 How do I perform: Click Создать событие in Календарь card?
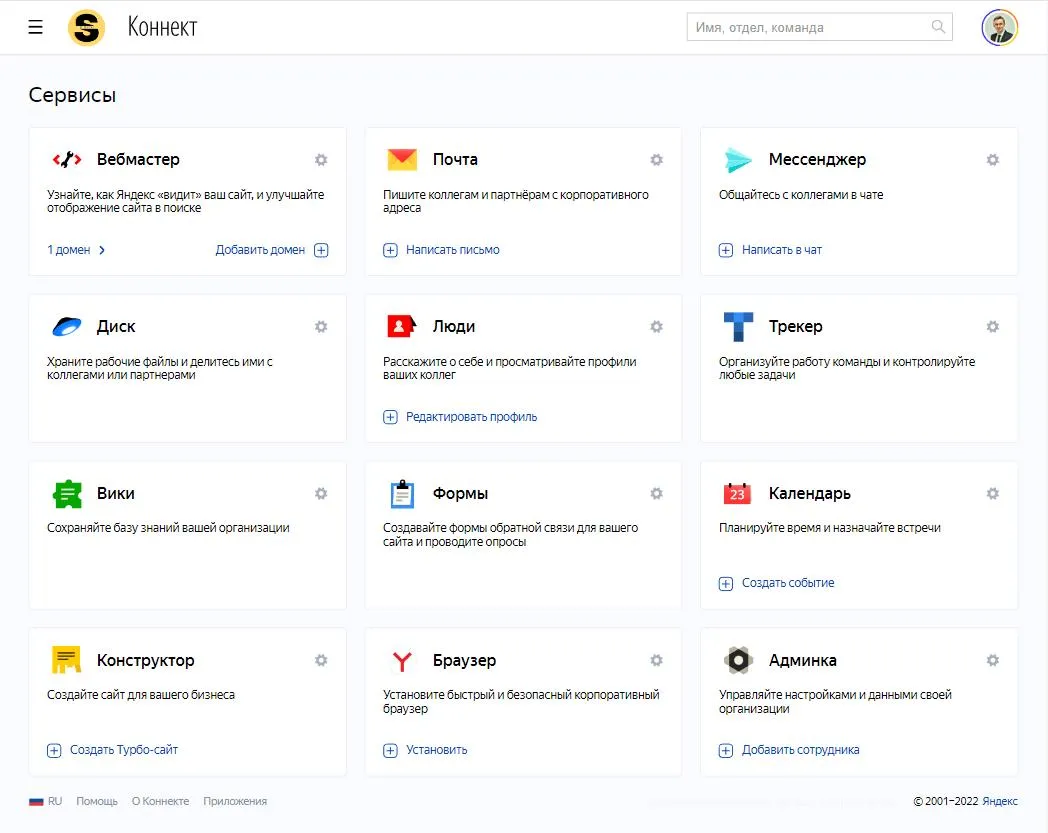[x=787, y=583]
